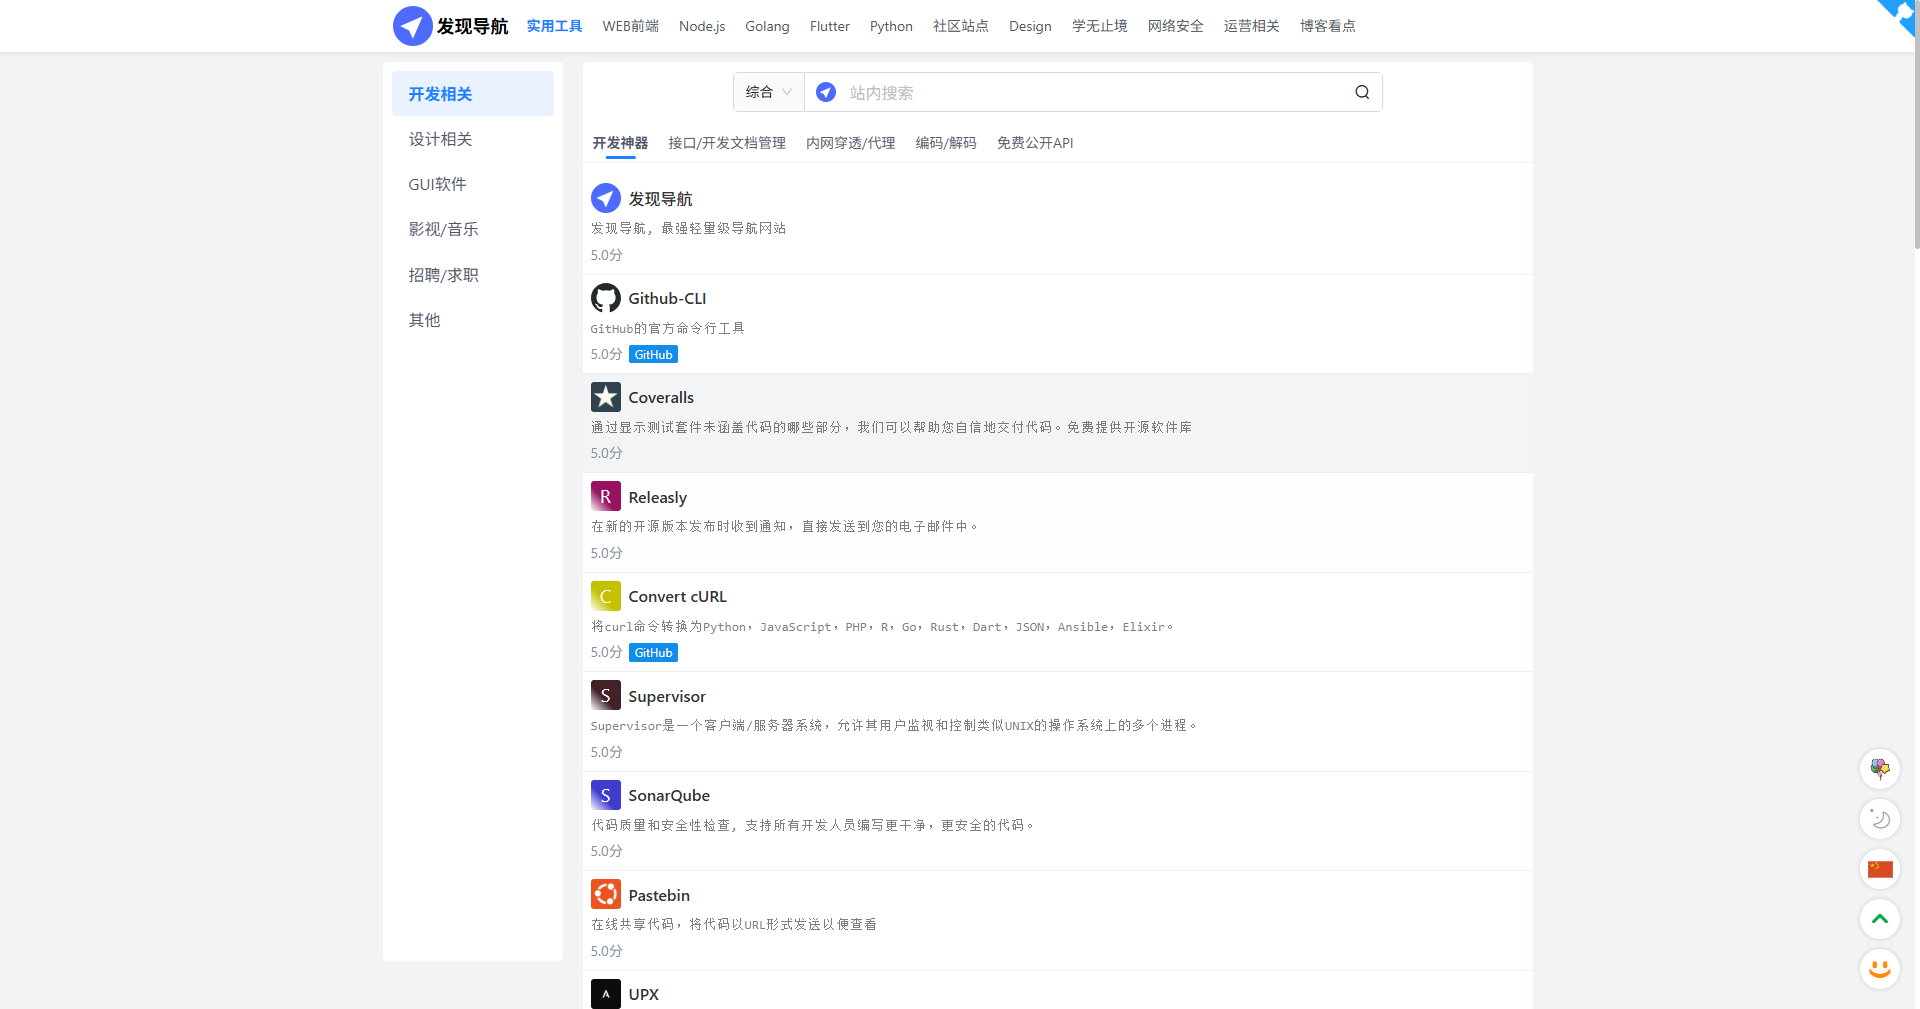The image size is (1920, 1009).
Task: Open the 网络安全 nav tab
Action: [x=1176, y=26]
